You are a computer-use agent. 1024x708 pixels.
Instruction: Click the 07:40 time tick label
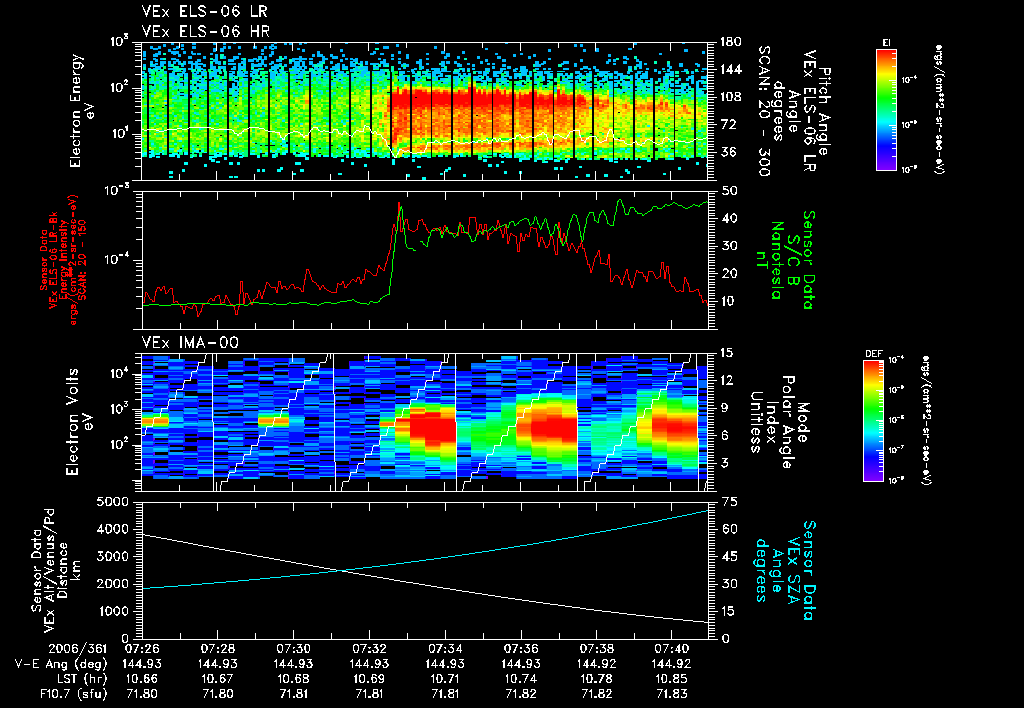coord(671,648)
